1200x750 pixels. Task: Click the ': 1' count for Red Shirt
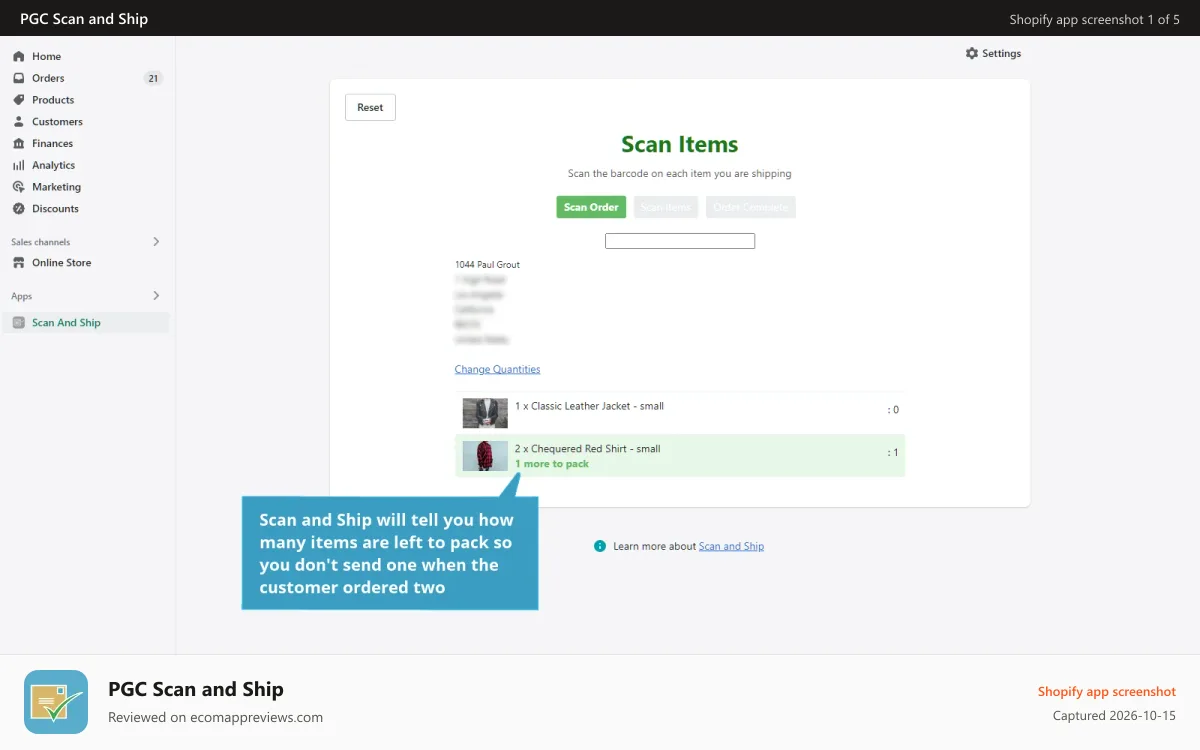point(893,453)
